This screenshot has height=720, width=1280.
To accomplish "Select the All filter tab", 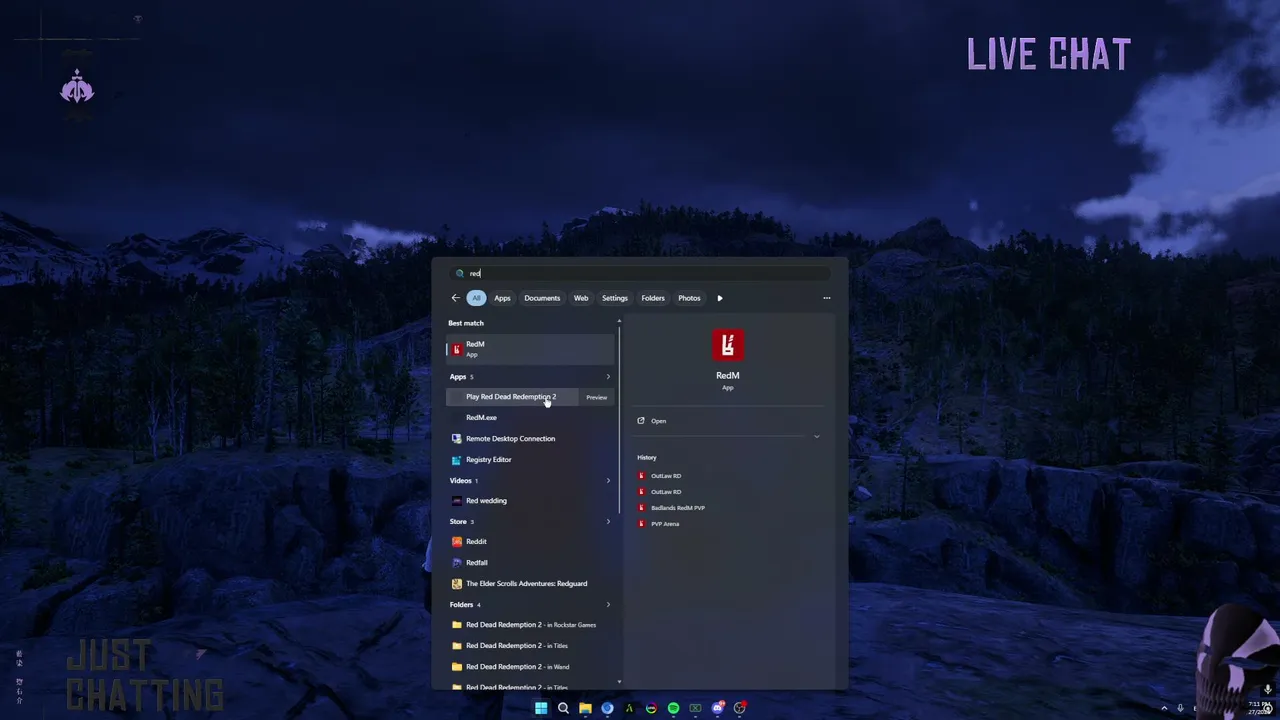I will click(x=476, y=298).
